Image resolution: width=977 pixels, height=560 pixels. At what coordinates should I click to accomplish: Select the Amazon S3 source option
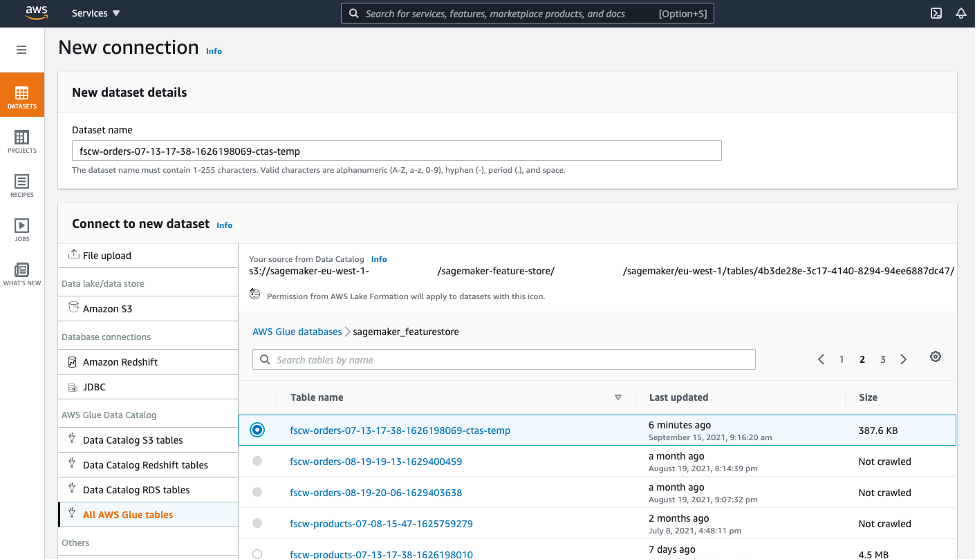[148, 308]
